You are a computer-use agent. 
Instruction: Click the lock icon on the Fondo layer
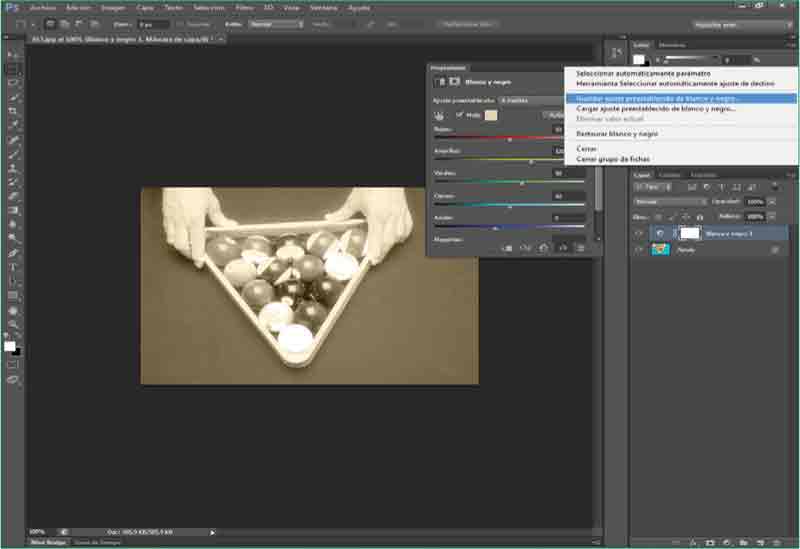774,249
